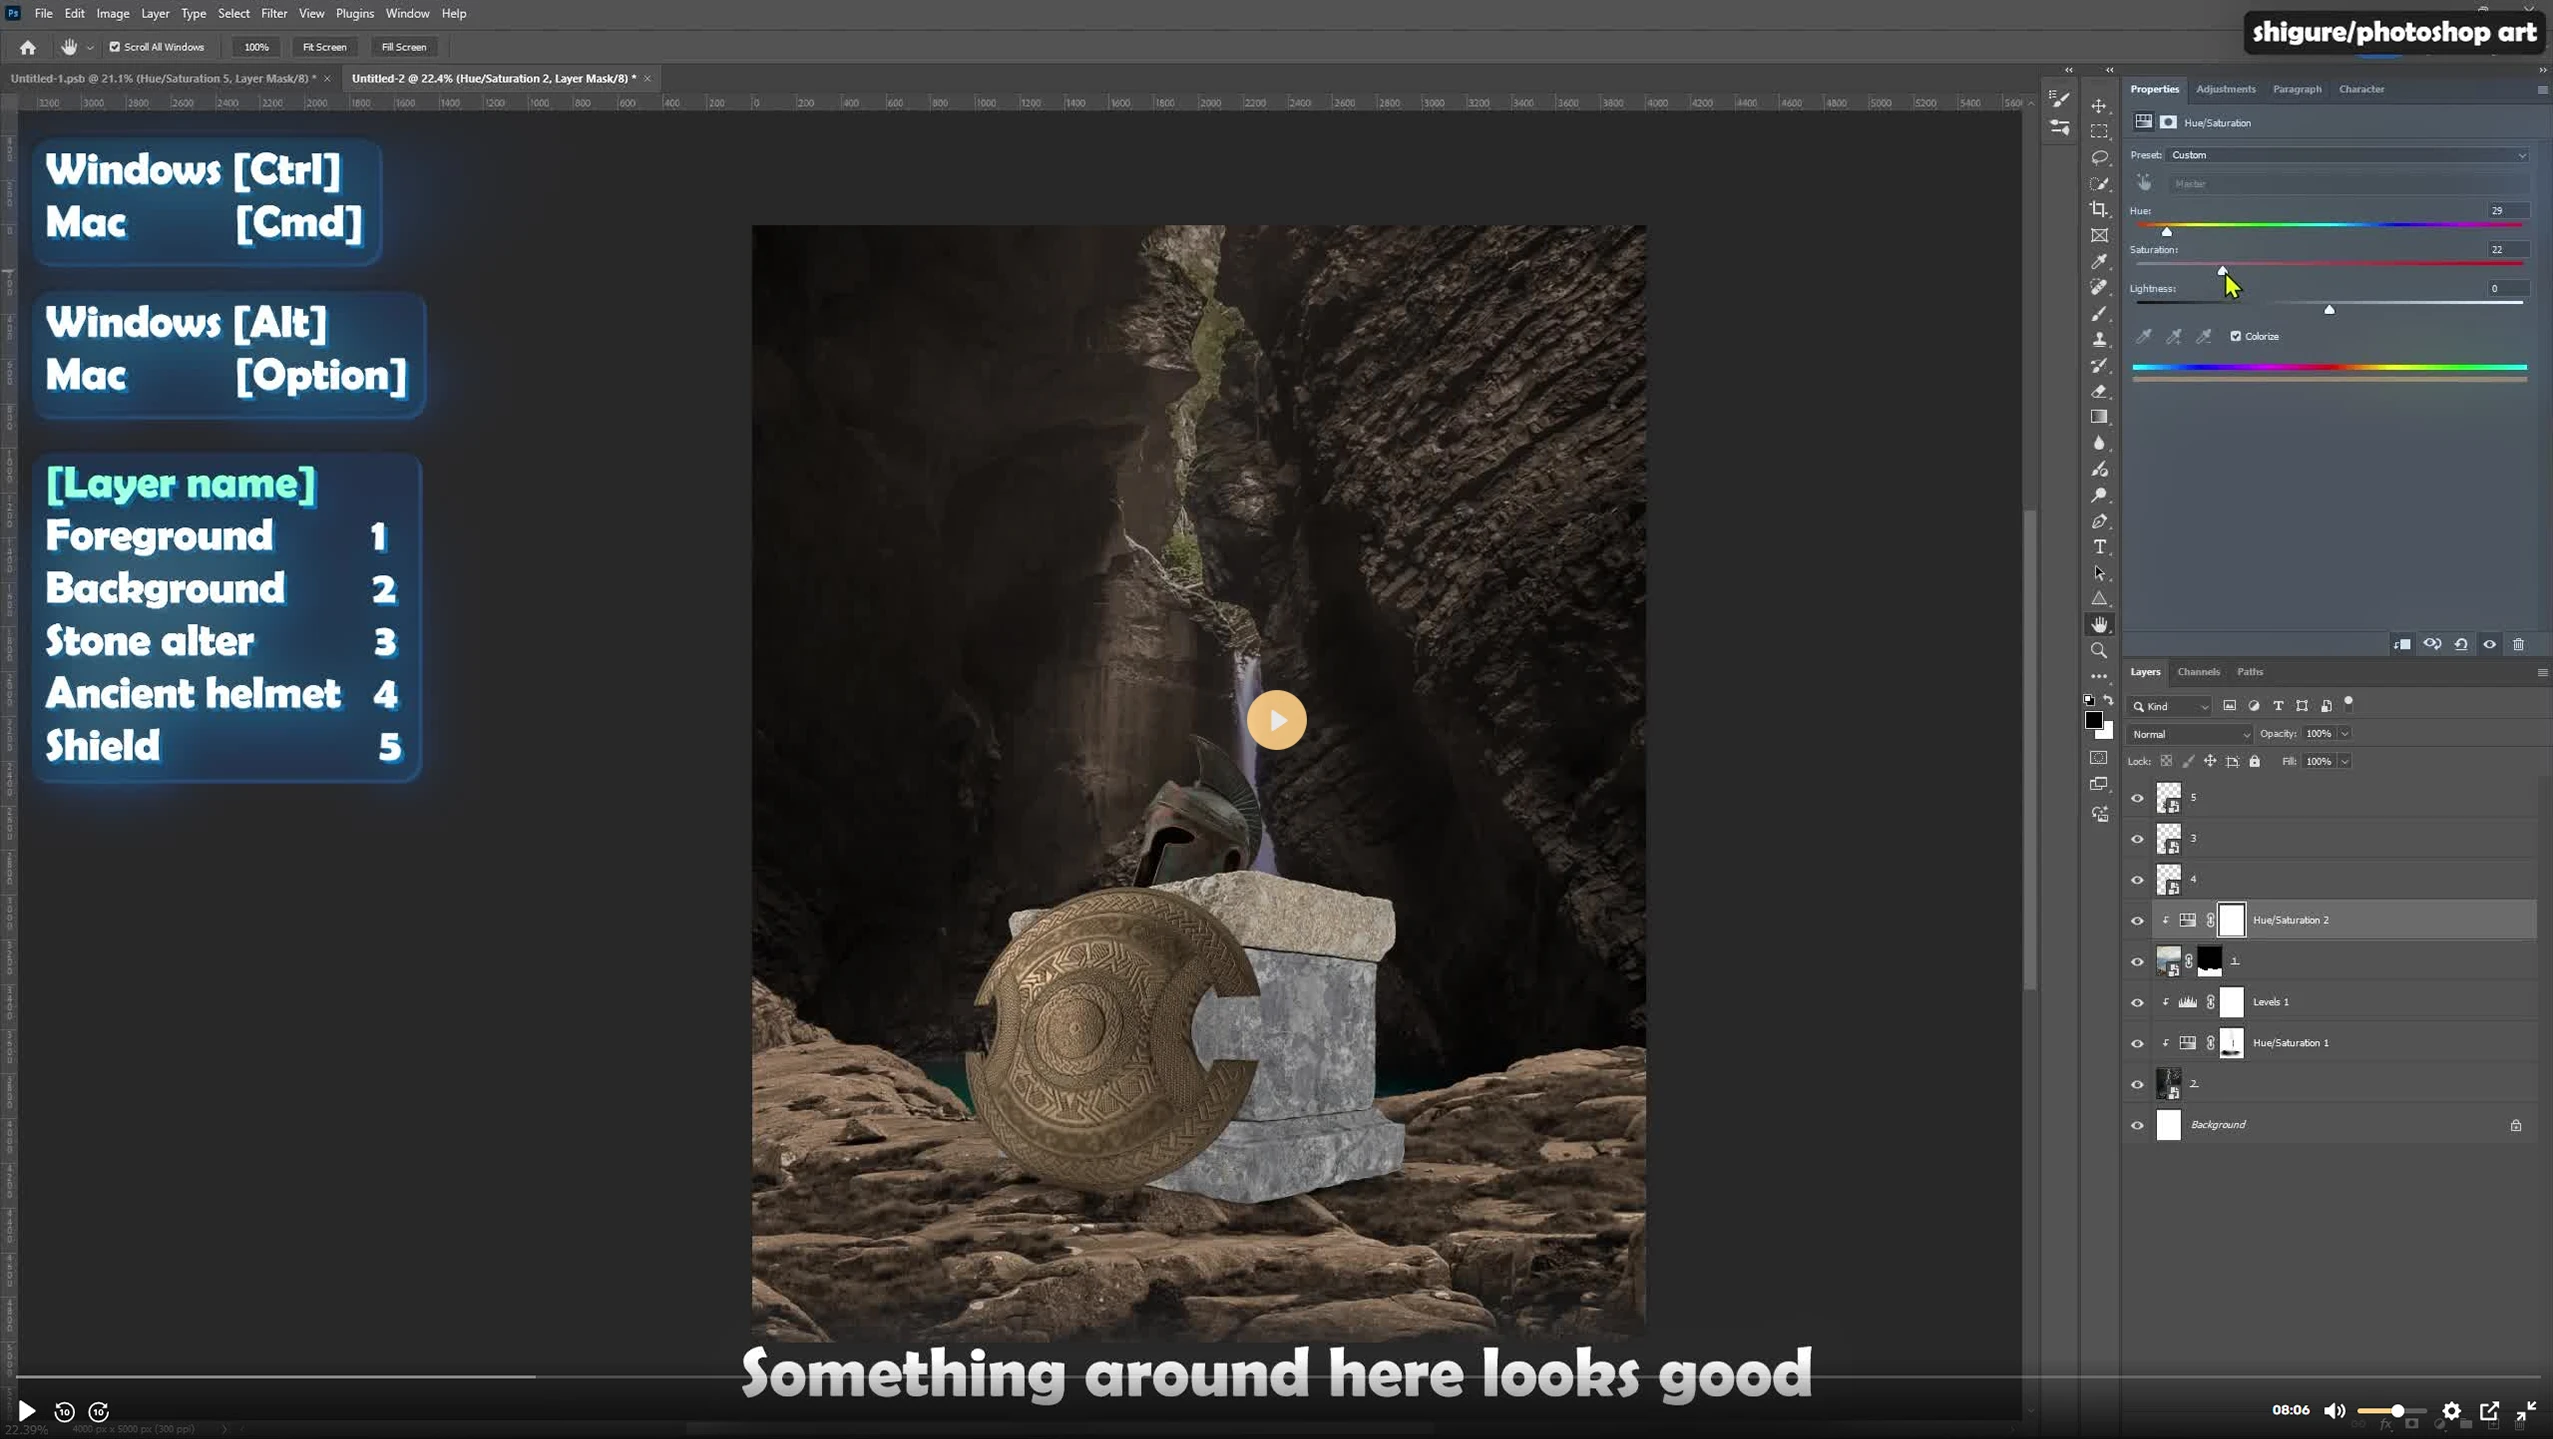2553x1439 pixels.
Task: Select the Pen tool
Action: pos(2099,521)
